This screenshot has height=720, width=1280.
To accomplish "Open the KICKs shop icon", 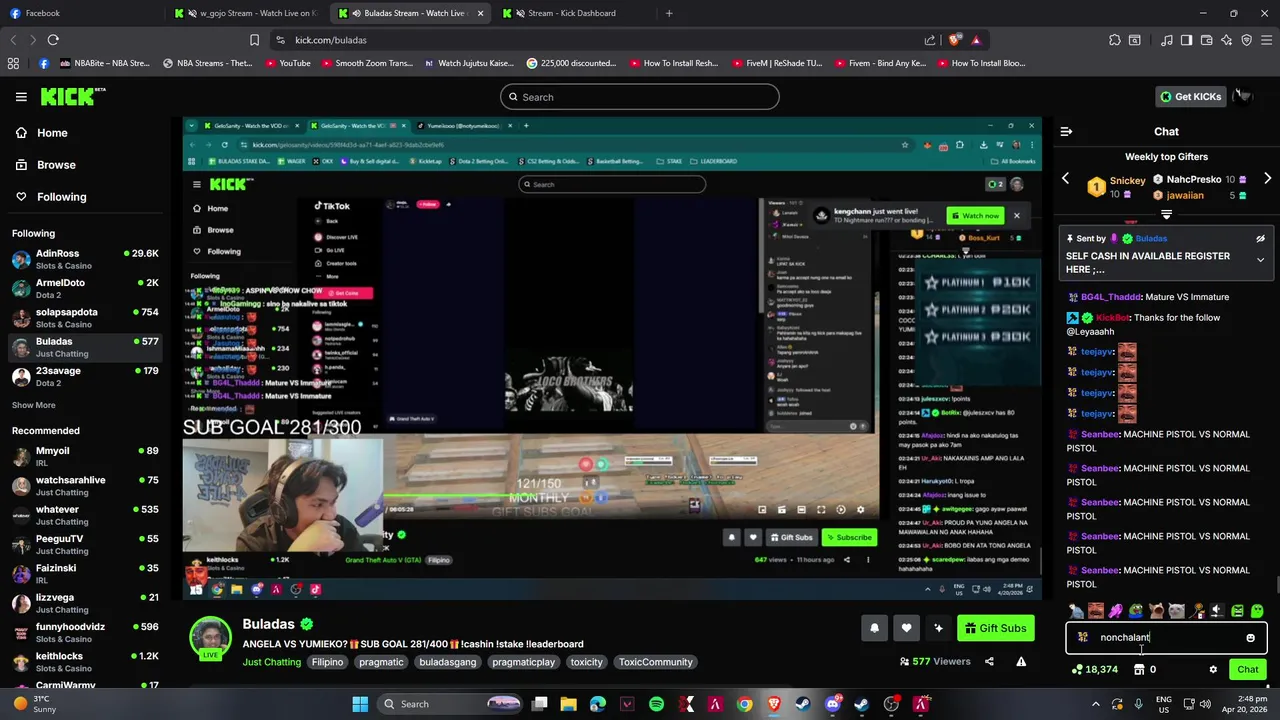I will point(1139,669).
